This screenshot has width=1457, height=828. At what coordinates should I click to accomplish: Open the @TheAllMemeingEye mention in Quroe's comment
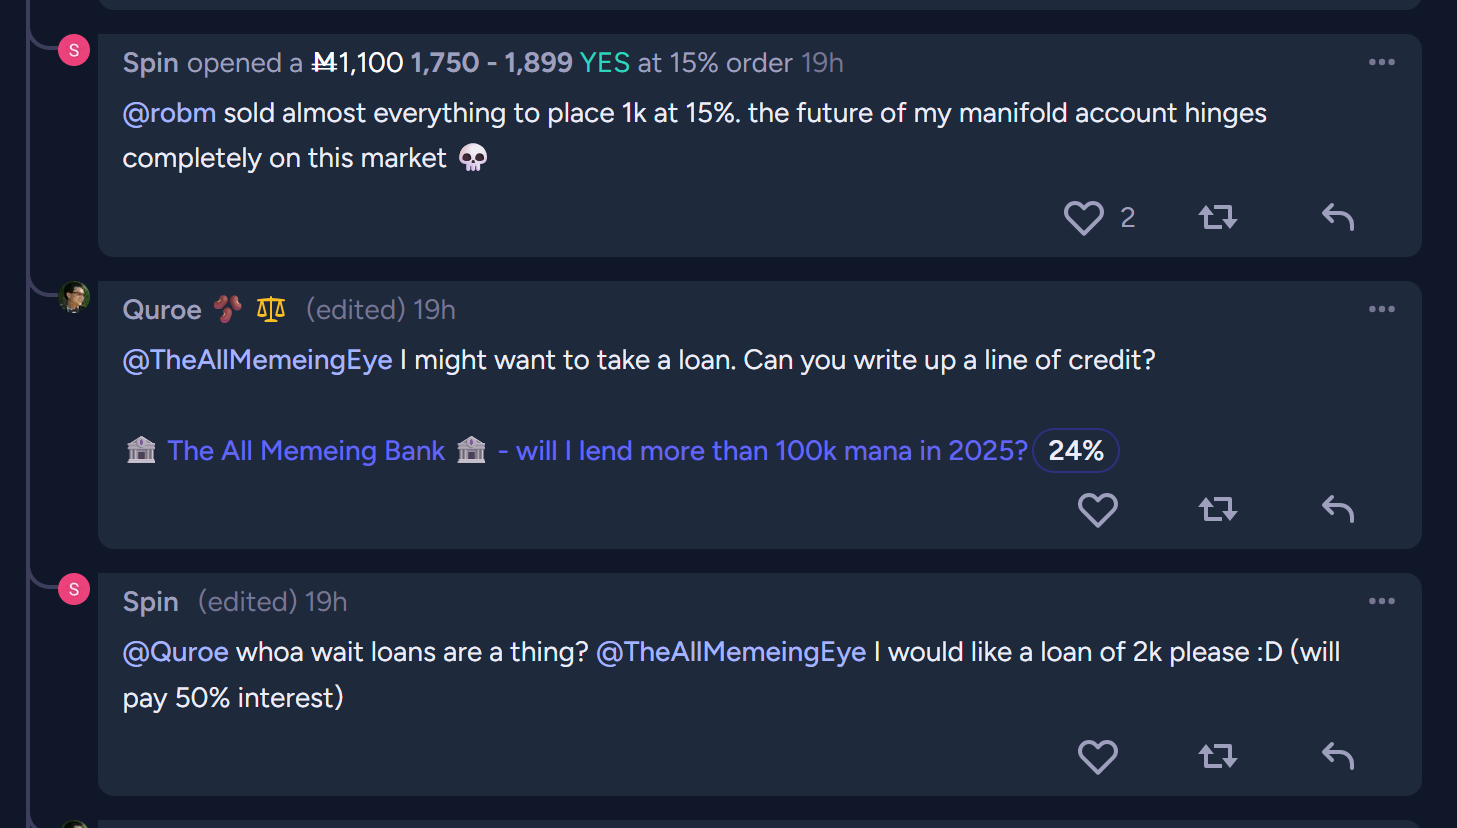tap(257, 360)
